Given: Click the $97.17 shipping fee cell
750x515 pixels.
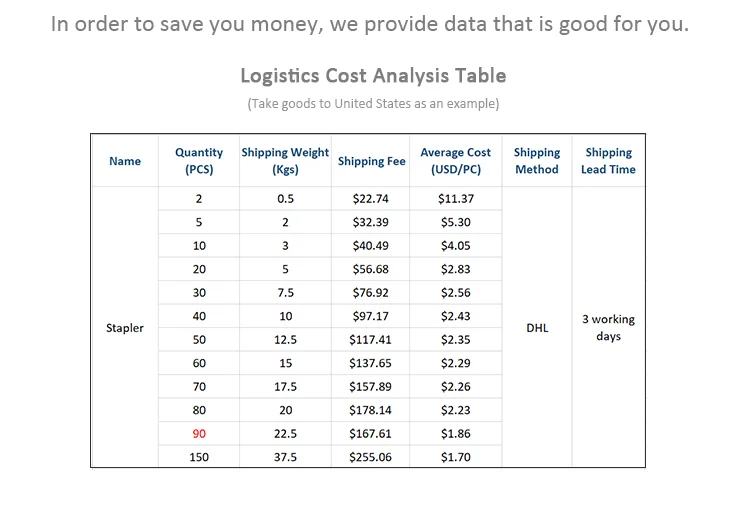Looking at the screenshot, I should click(370, 316).
